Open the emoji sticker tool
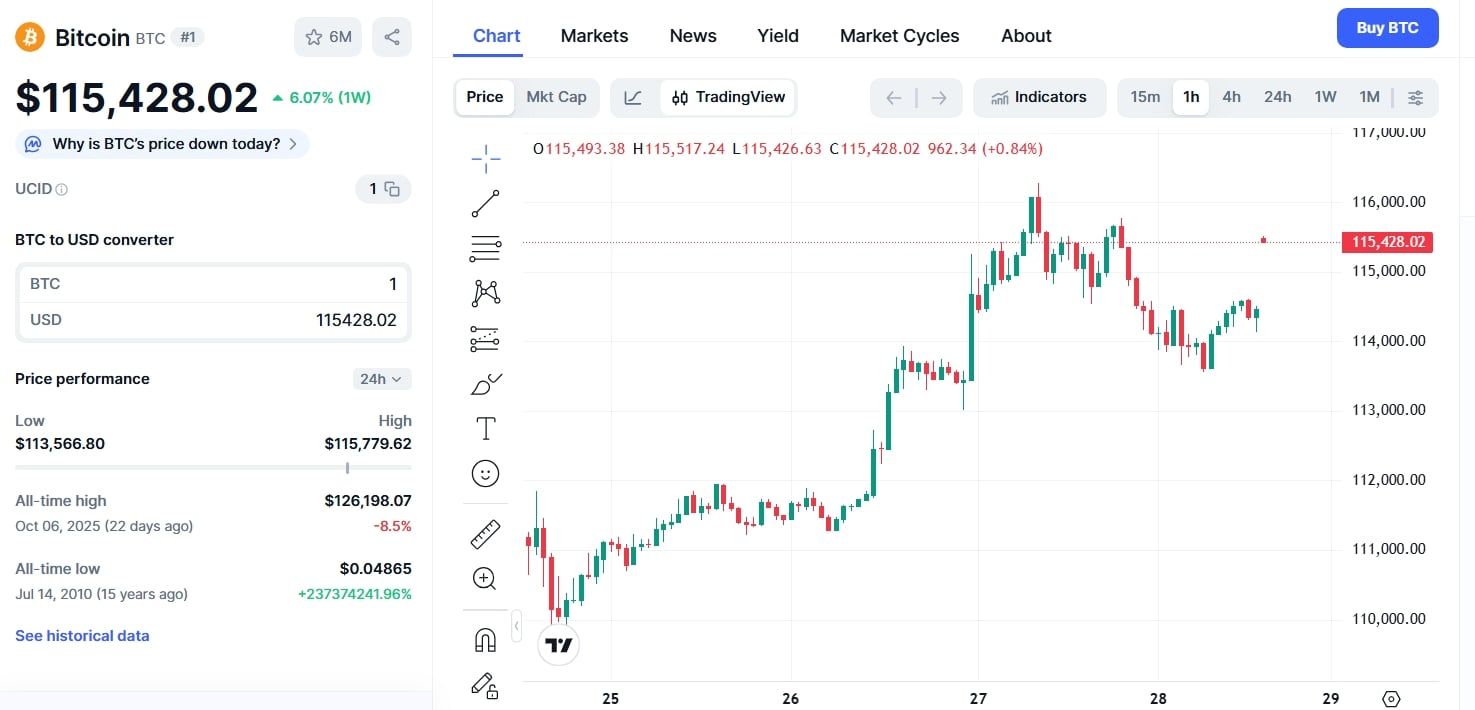This screenshot has height=710, width=1475. 485,473
